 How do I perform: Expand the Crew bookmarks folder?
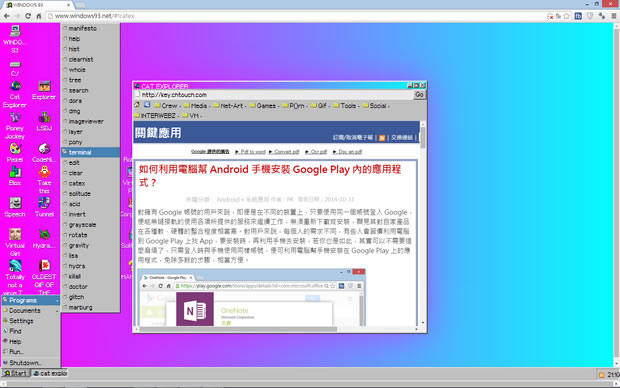(167, 106)
